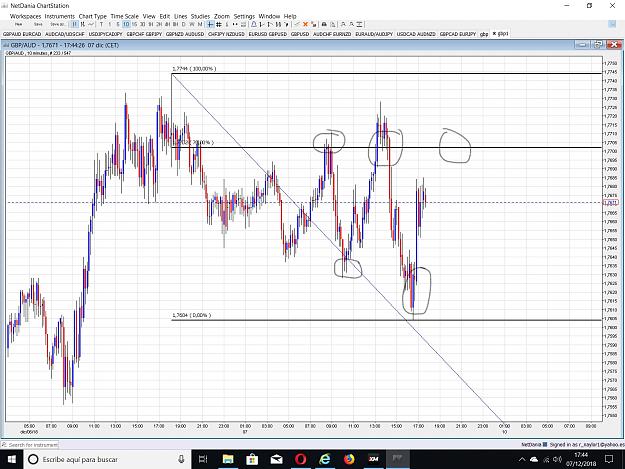
Task: Close the last workspace tab with X
Action: (x=494, y=33)
